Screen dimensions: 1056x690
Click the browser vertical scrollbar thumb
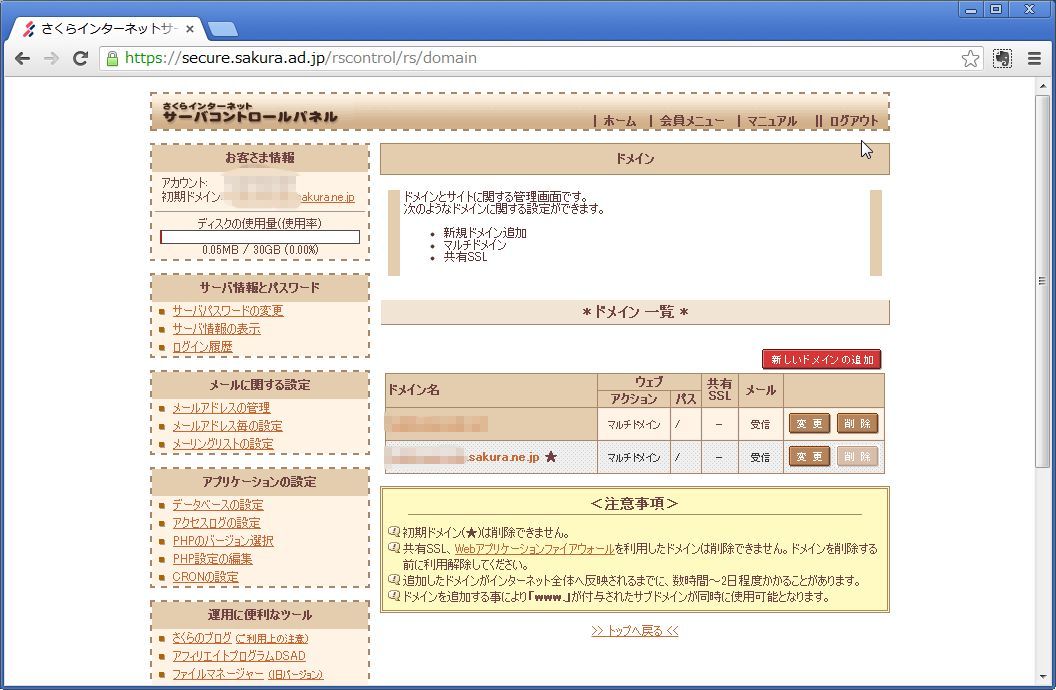point(1042,281)
